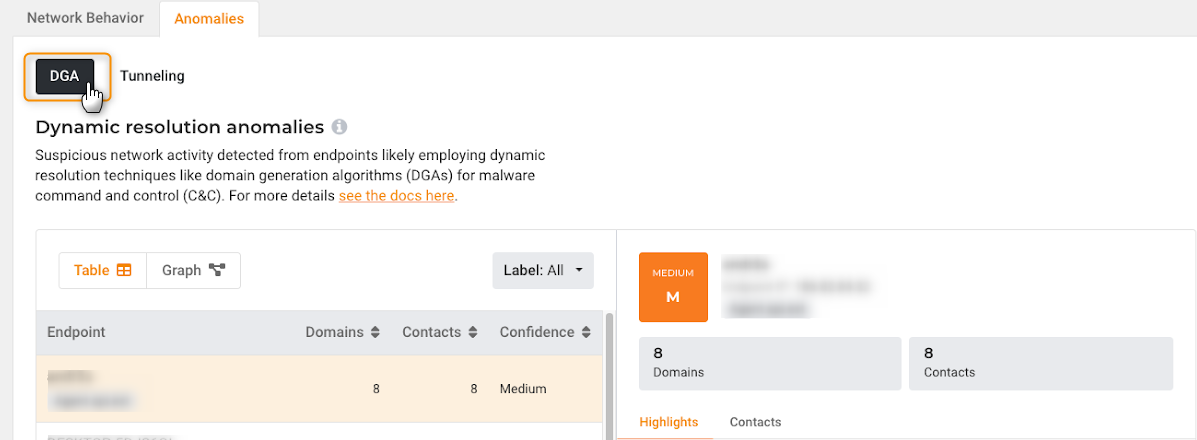The height and width of the screenshot is (440, 1197).
Task: Sort table by Domains column arrows
Action: pos(375,332)
